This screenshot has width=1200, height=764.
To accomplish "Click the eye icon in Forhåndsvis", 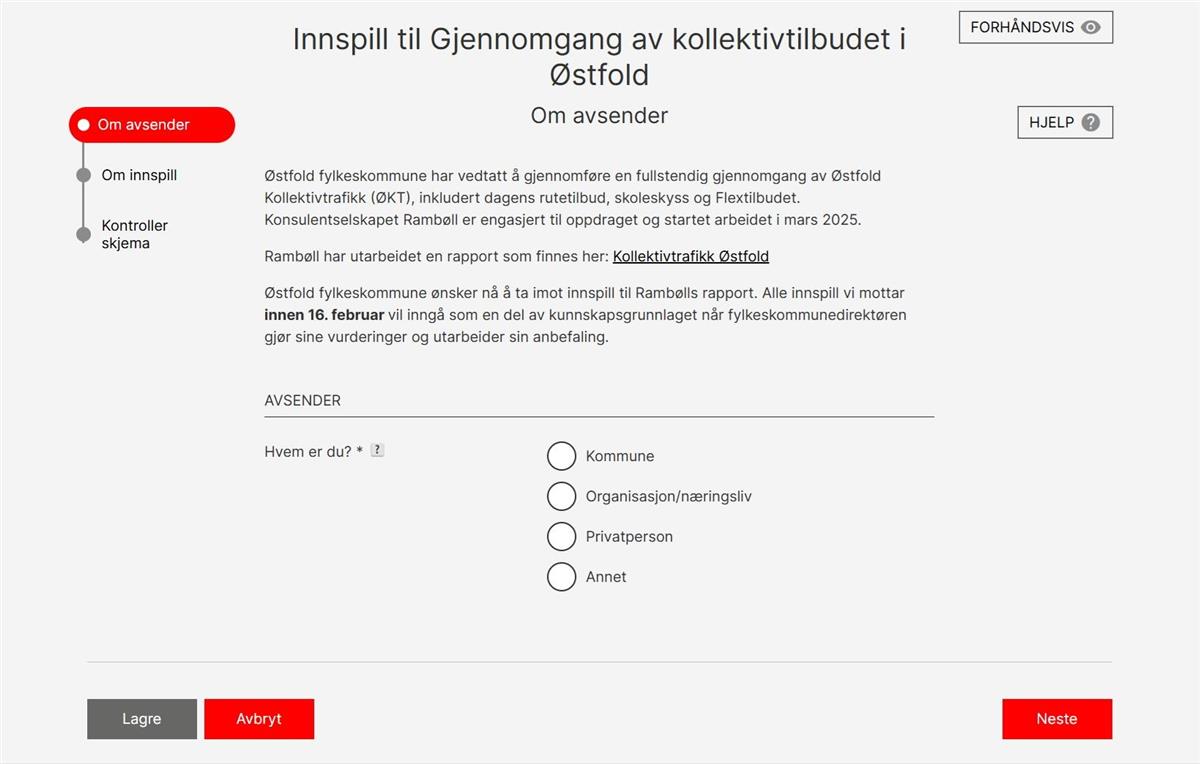I will coord(1091,27).
